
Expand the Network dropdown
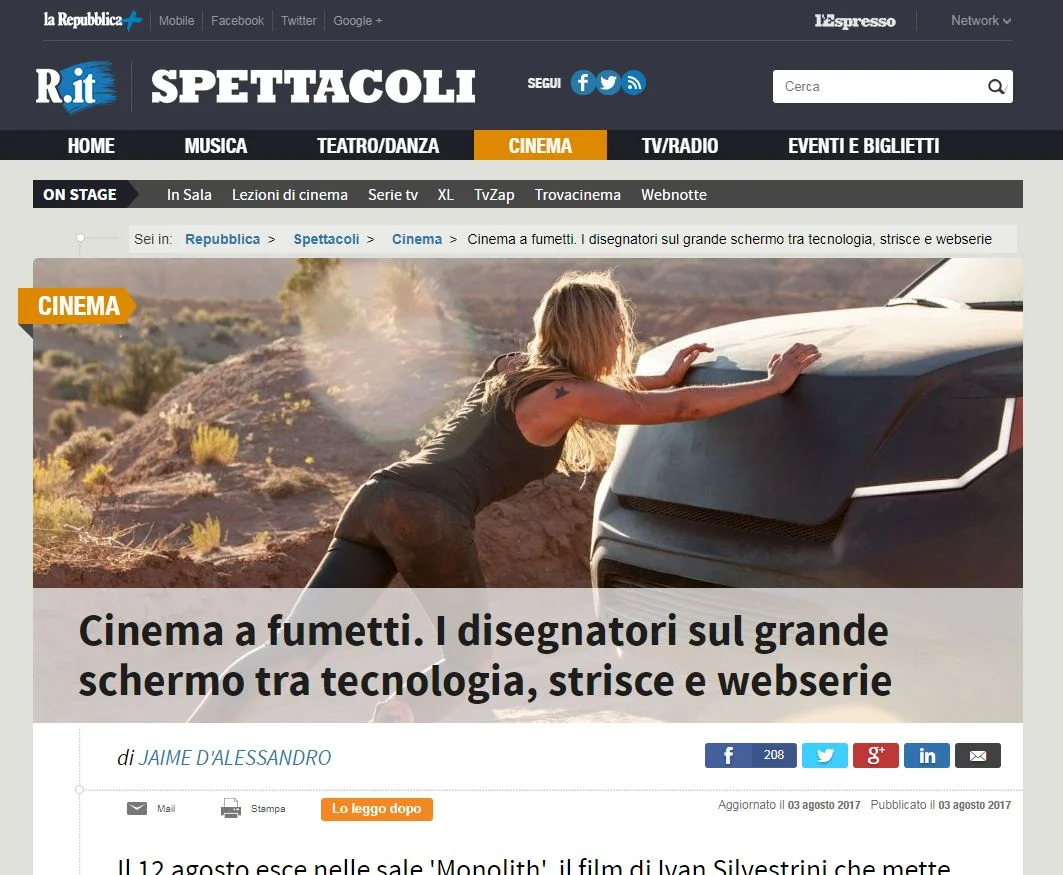pyautogui.click(x=981, y=20)
